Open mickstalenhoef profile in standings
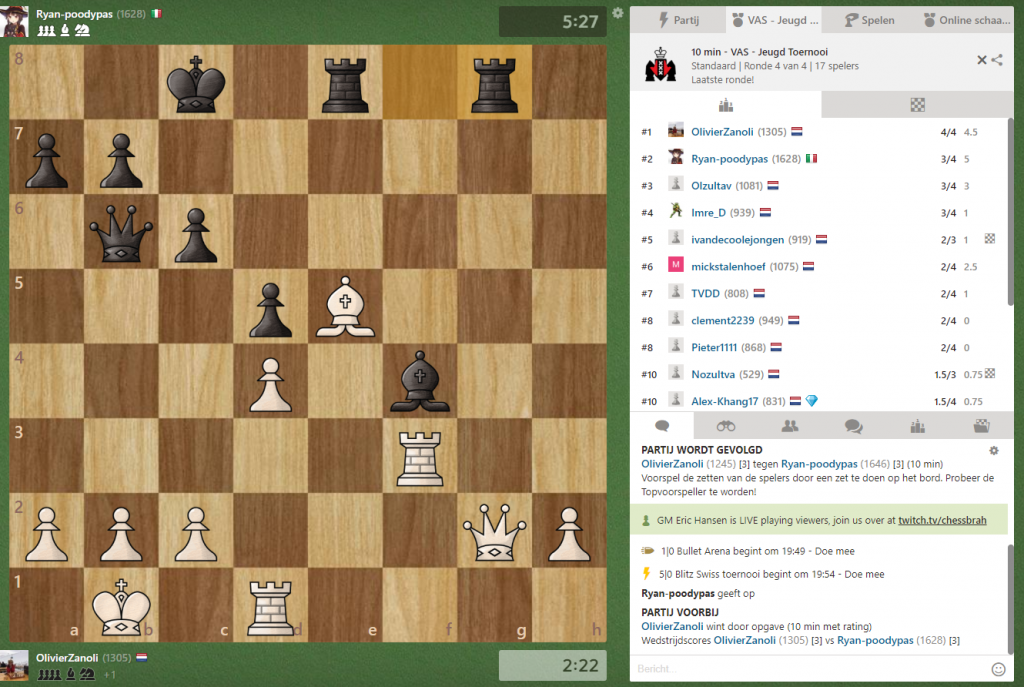This screenshot has height=687, width=1024. coord(728,266)
